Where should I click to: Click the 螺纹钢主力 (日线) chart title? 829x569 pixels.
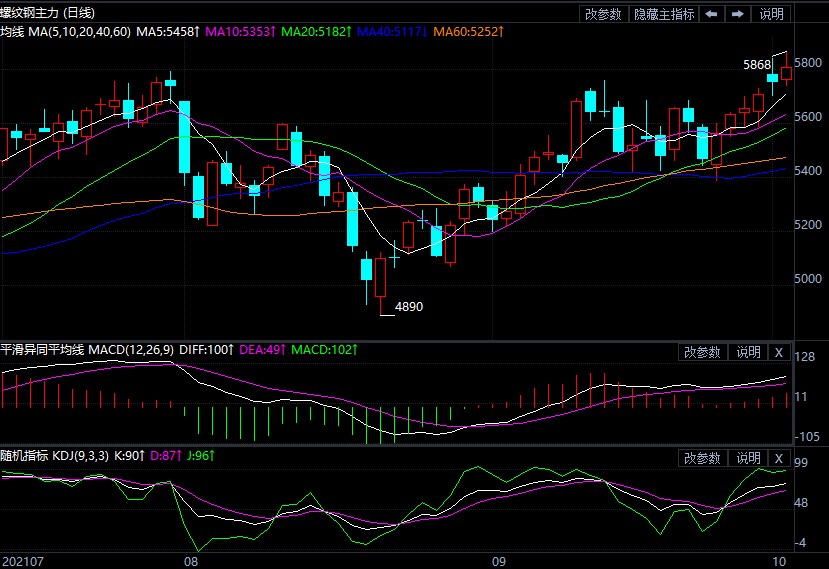(x=47, y=14)
